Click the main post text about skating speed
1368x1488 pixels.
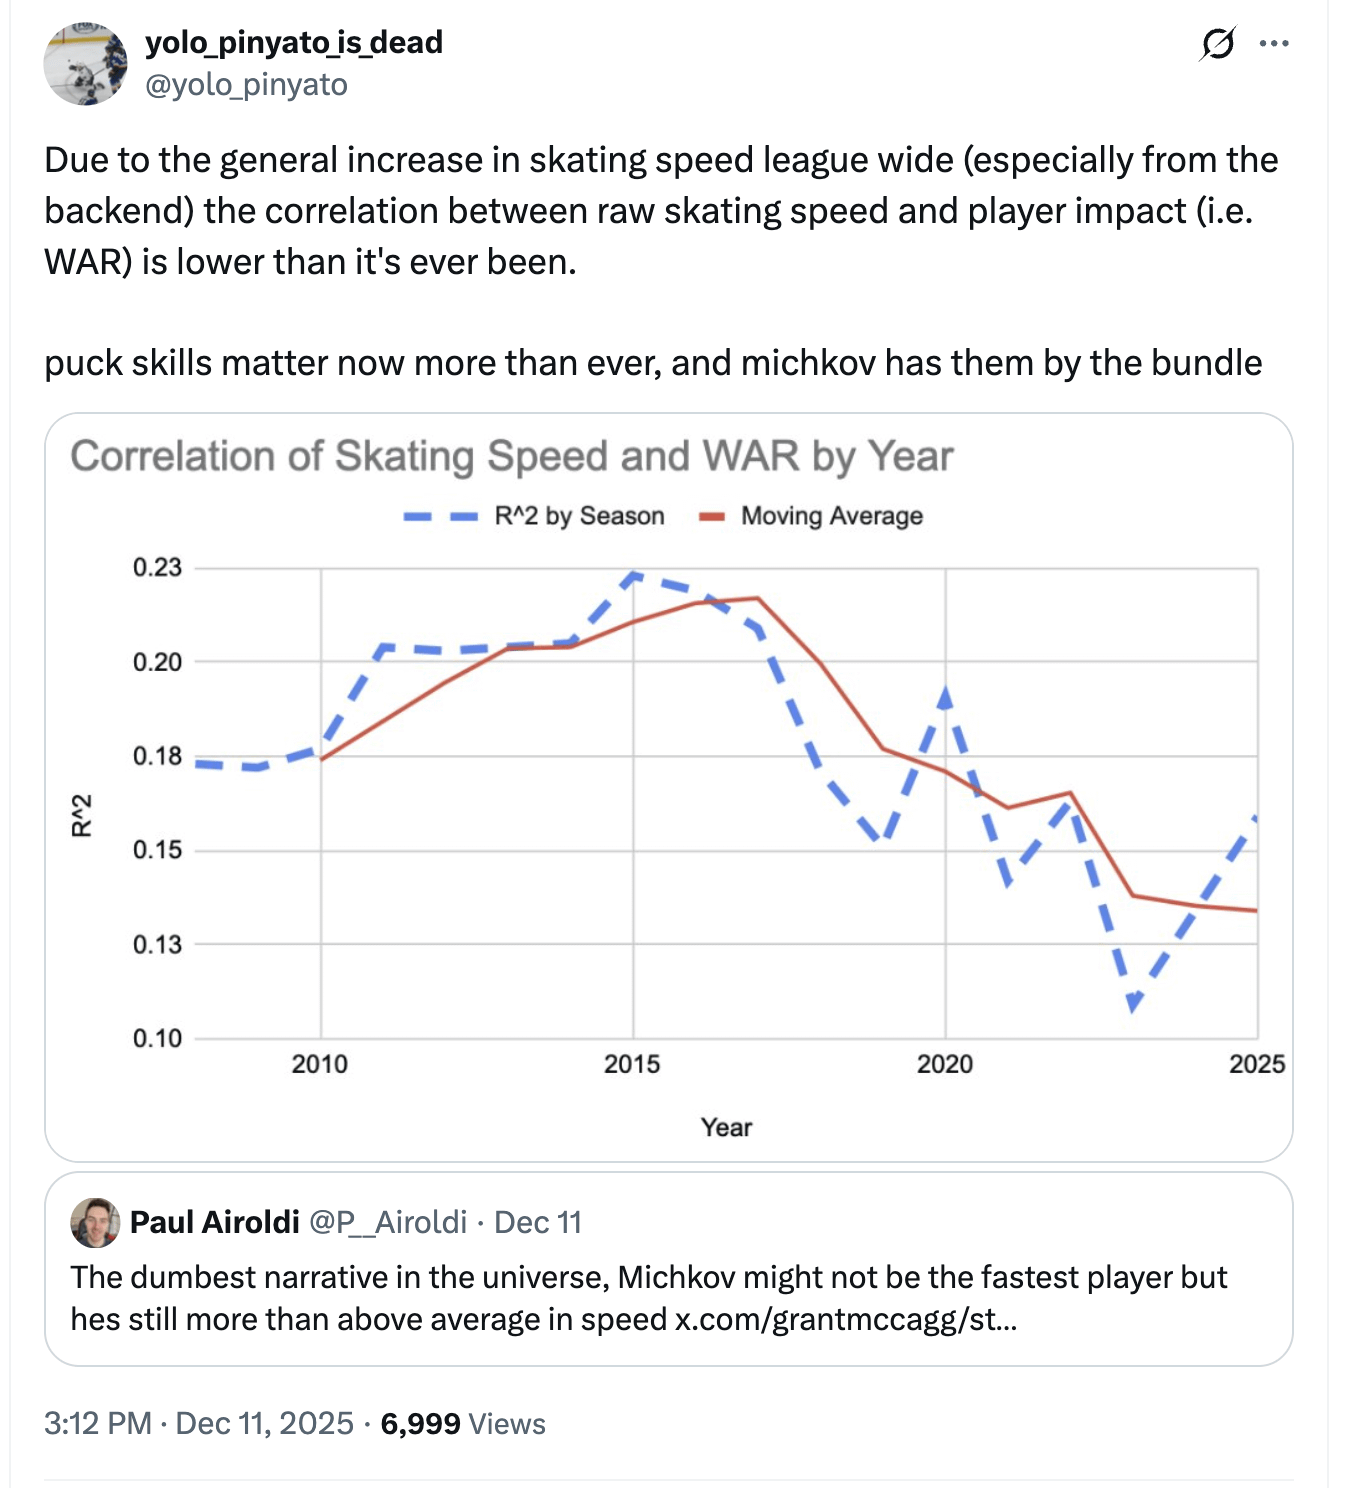click(x=660, y=210)
